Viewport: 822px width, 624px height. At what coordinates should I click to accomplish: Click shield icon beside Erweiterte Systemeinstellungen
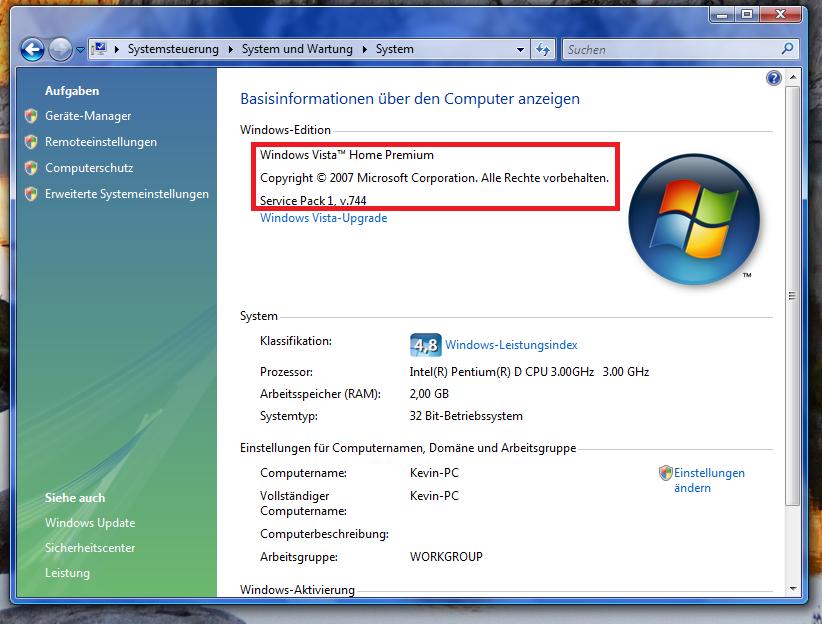point(31,194)
